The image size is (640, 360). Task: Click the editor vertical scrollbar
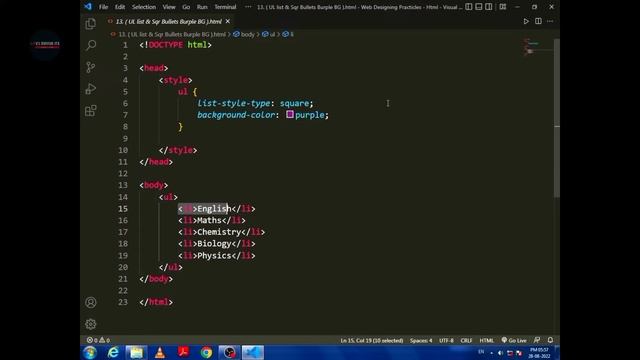point(557,118)
